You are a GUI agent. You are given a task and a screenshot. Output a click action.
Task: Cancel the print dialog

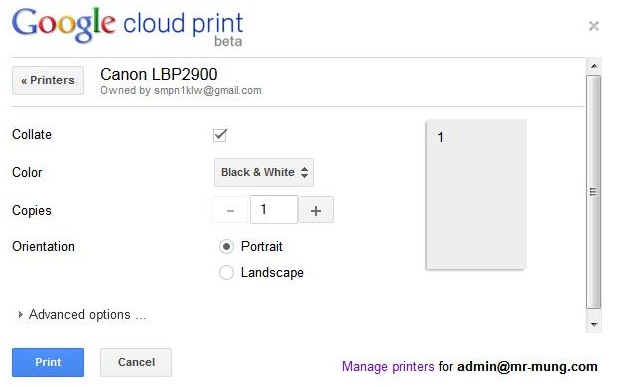136,362
